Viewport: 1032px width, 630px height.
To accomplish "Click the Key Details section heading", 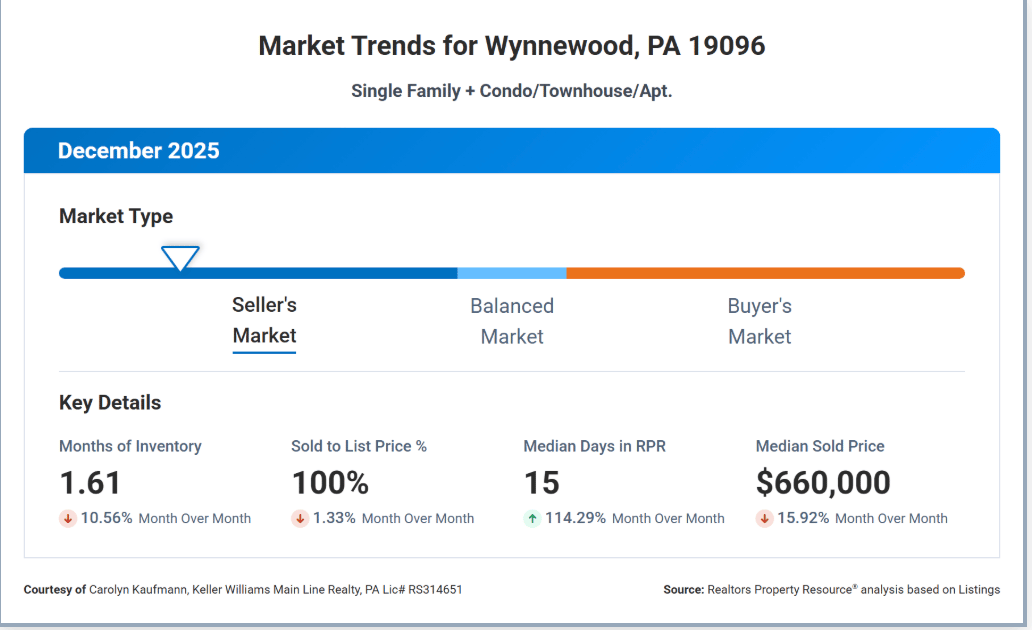I will 110,403.
